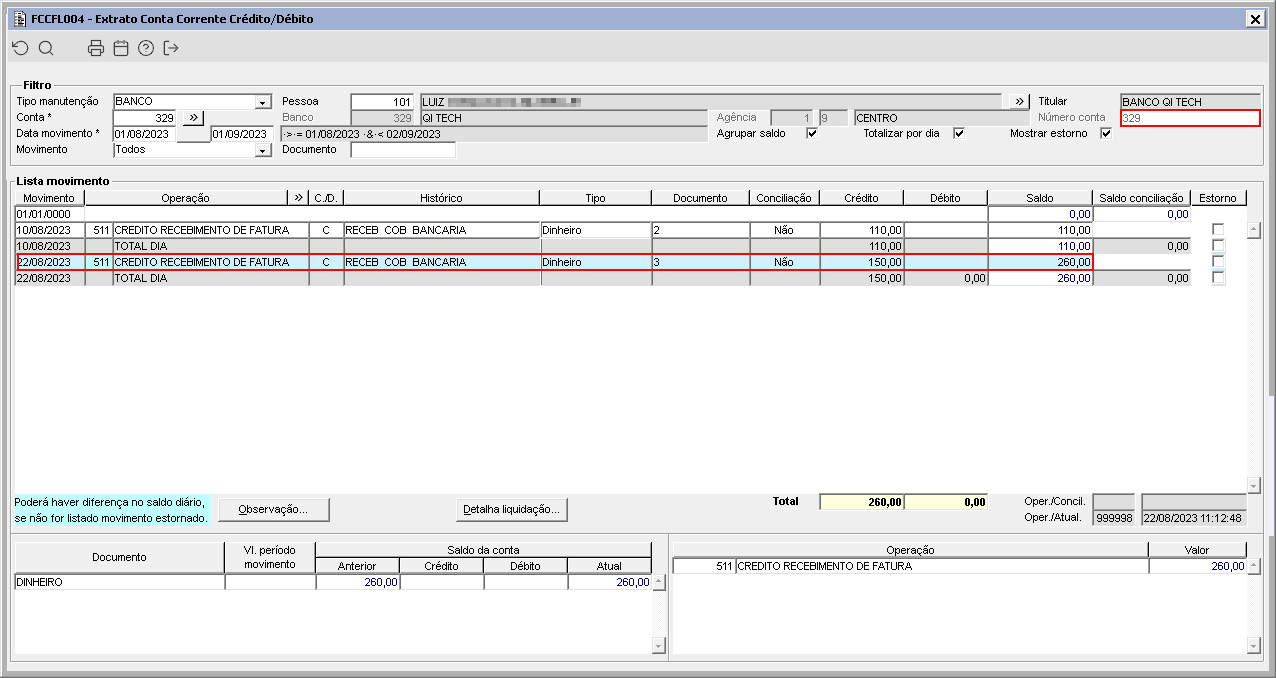Click scroll-up arrow of Operação/Valor grid
The height and width of the screenshot is (678, 1276).
point(1254,566)
